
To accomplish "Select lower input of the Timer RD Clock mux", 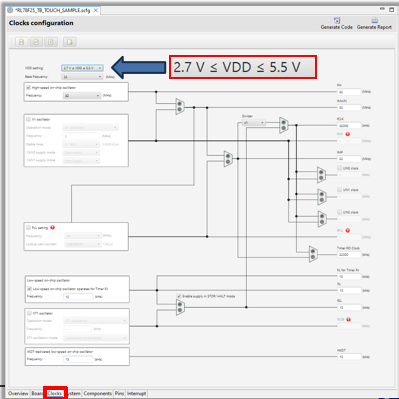I will click(x=313, y=257).
